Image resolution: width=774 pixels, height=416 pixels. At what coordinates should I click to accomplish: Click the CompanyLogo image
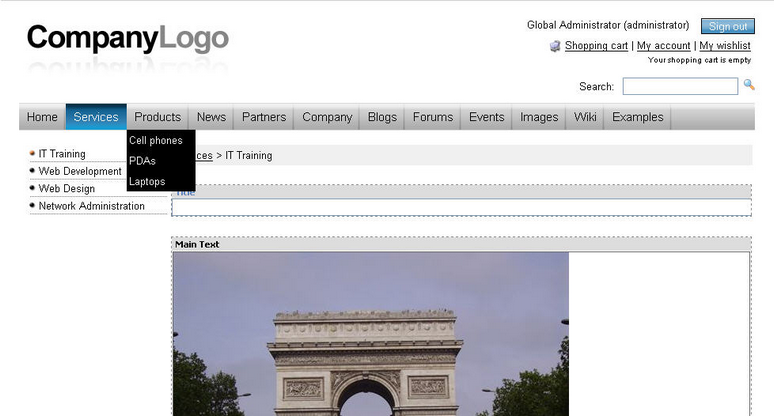[128, 47]
